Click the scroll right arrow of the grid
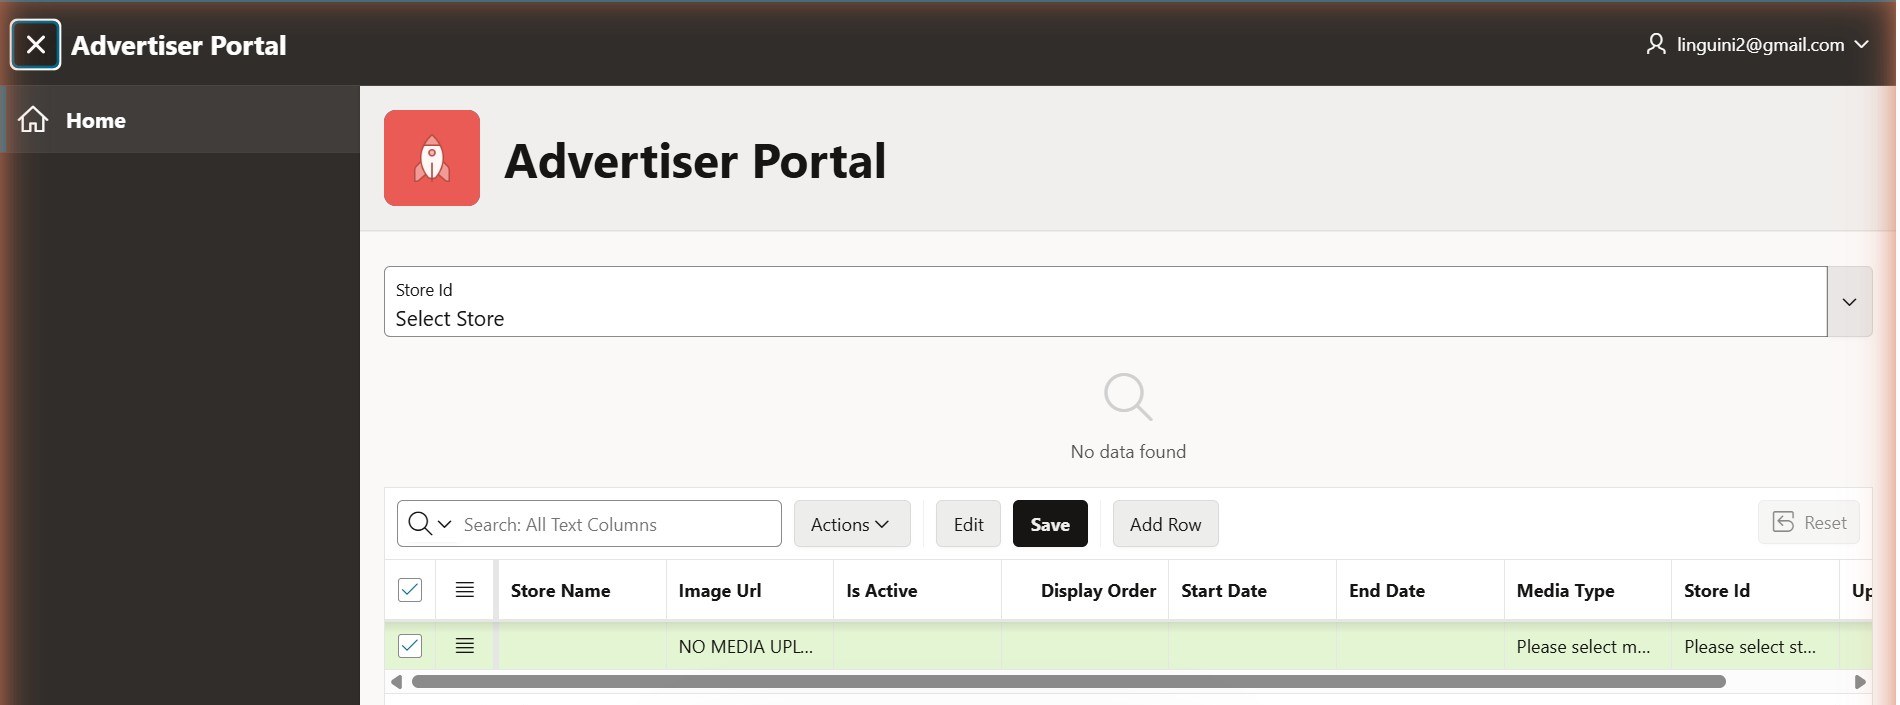This screenshot has width=1900, height=705. point(1861,682)
